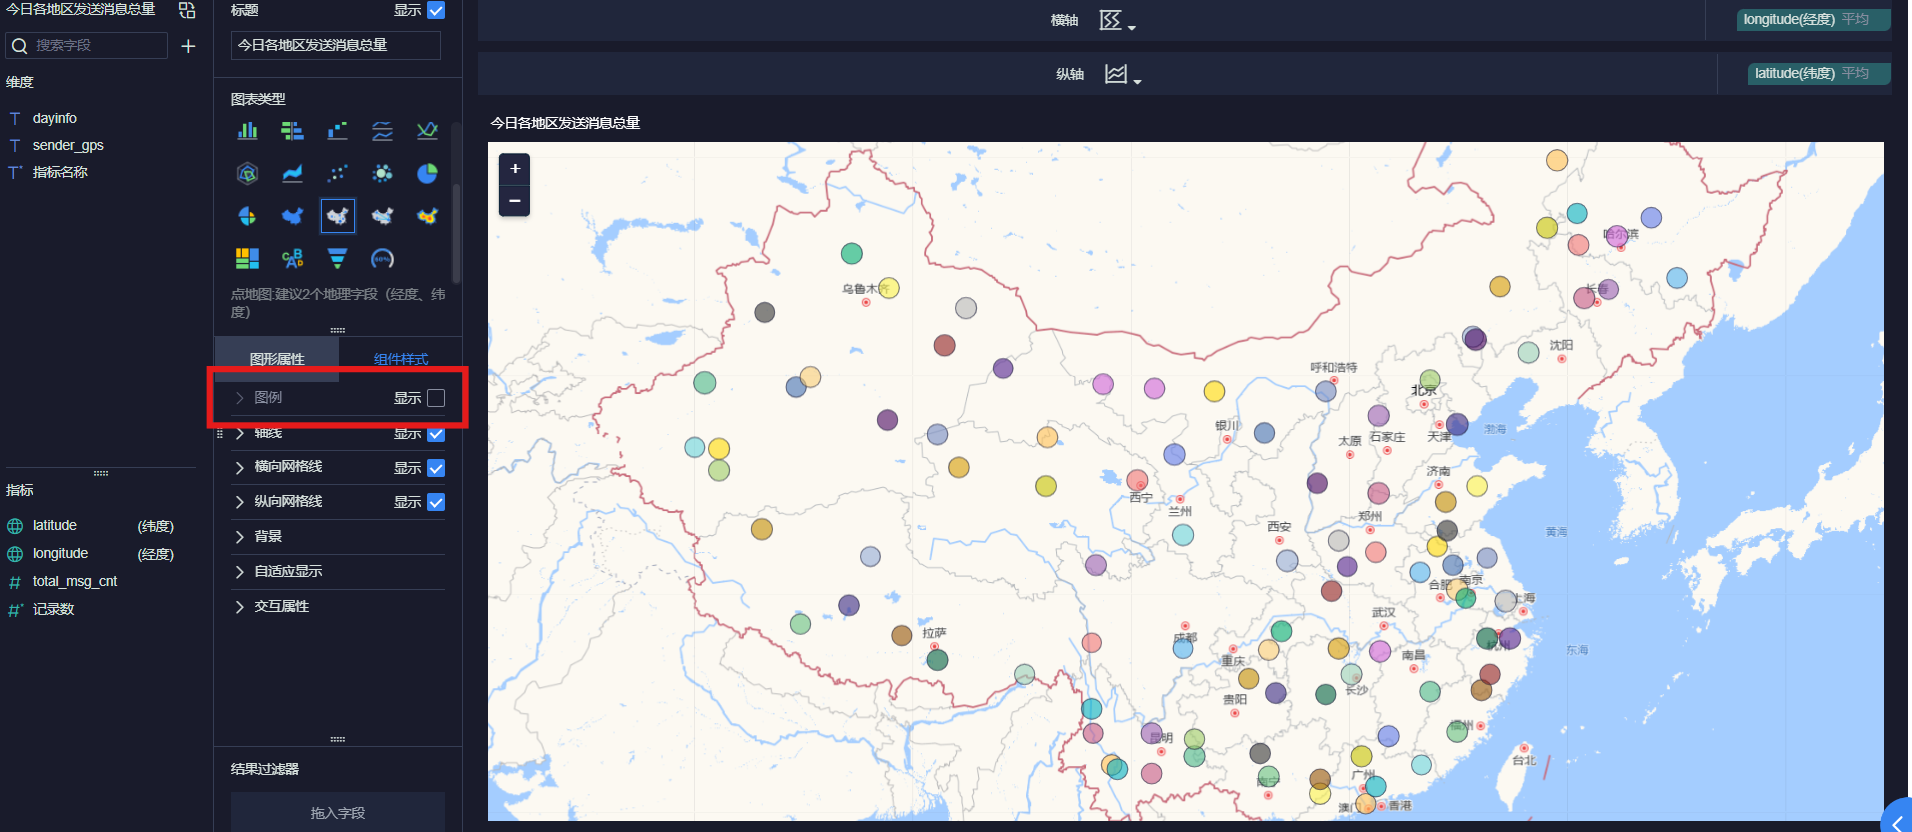Select the dayinfo dimension field
The height and width of the screenshot is (832, 1912).
(55, 118)
